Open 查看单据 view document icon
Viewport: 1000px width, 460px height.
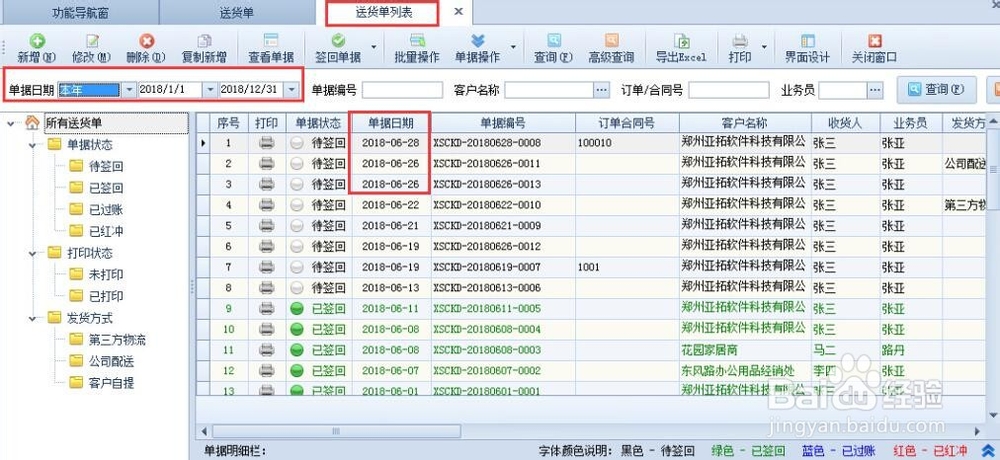(271, 41)
